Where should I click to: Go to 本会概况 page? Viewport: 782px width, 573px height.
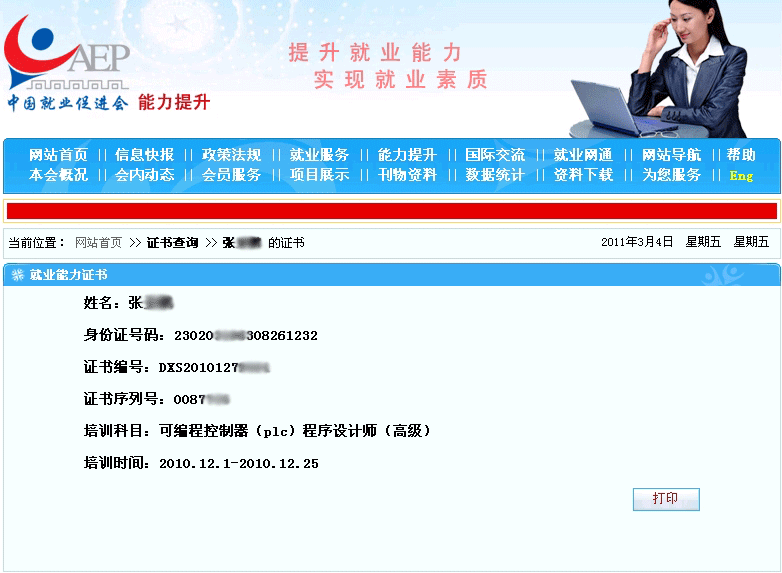click(x=58, y=175)
